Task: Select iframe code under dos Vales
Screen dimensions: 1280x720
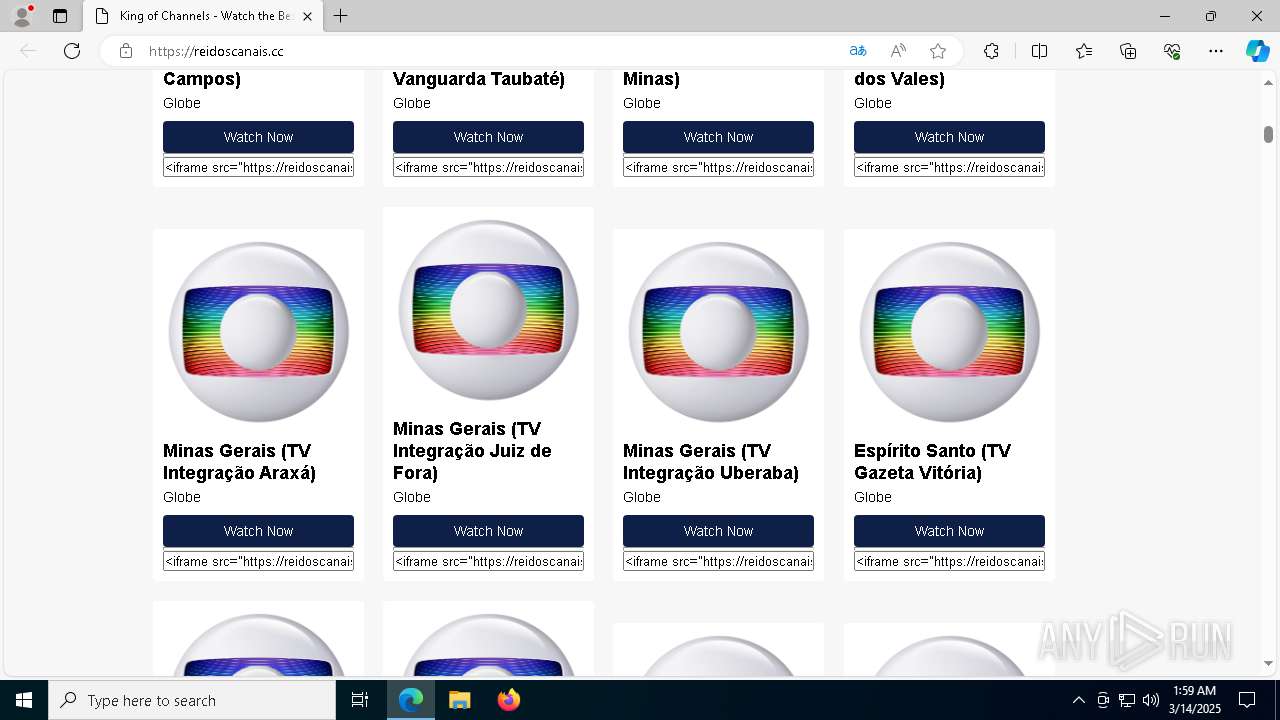Action: point(949,167)
